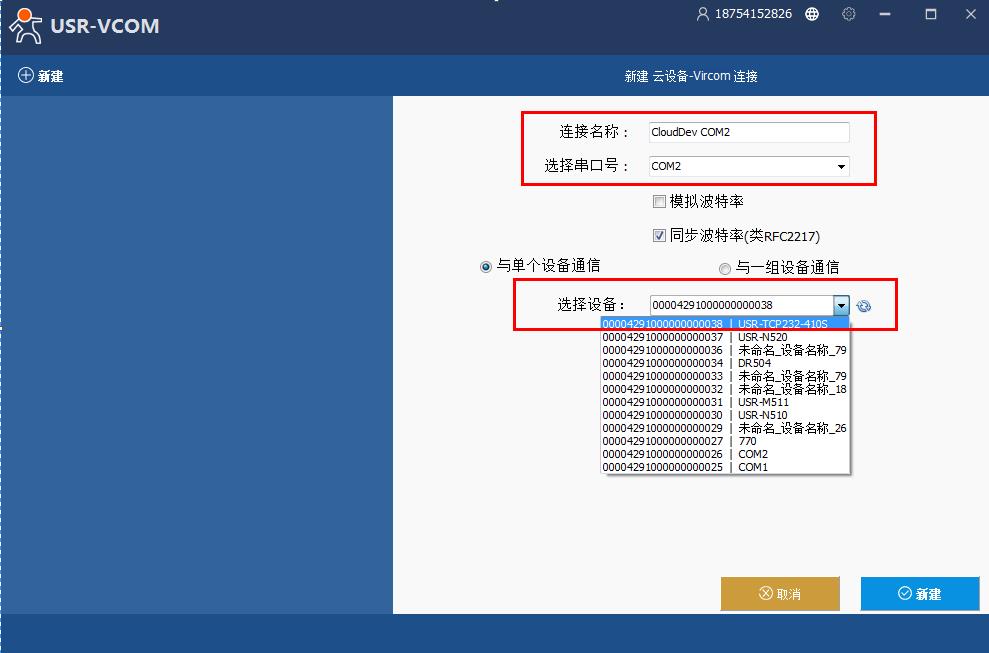Open the settings gear icon
989x653 pixels.
click(849, 14)
